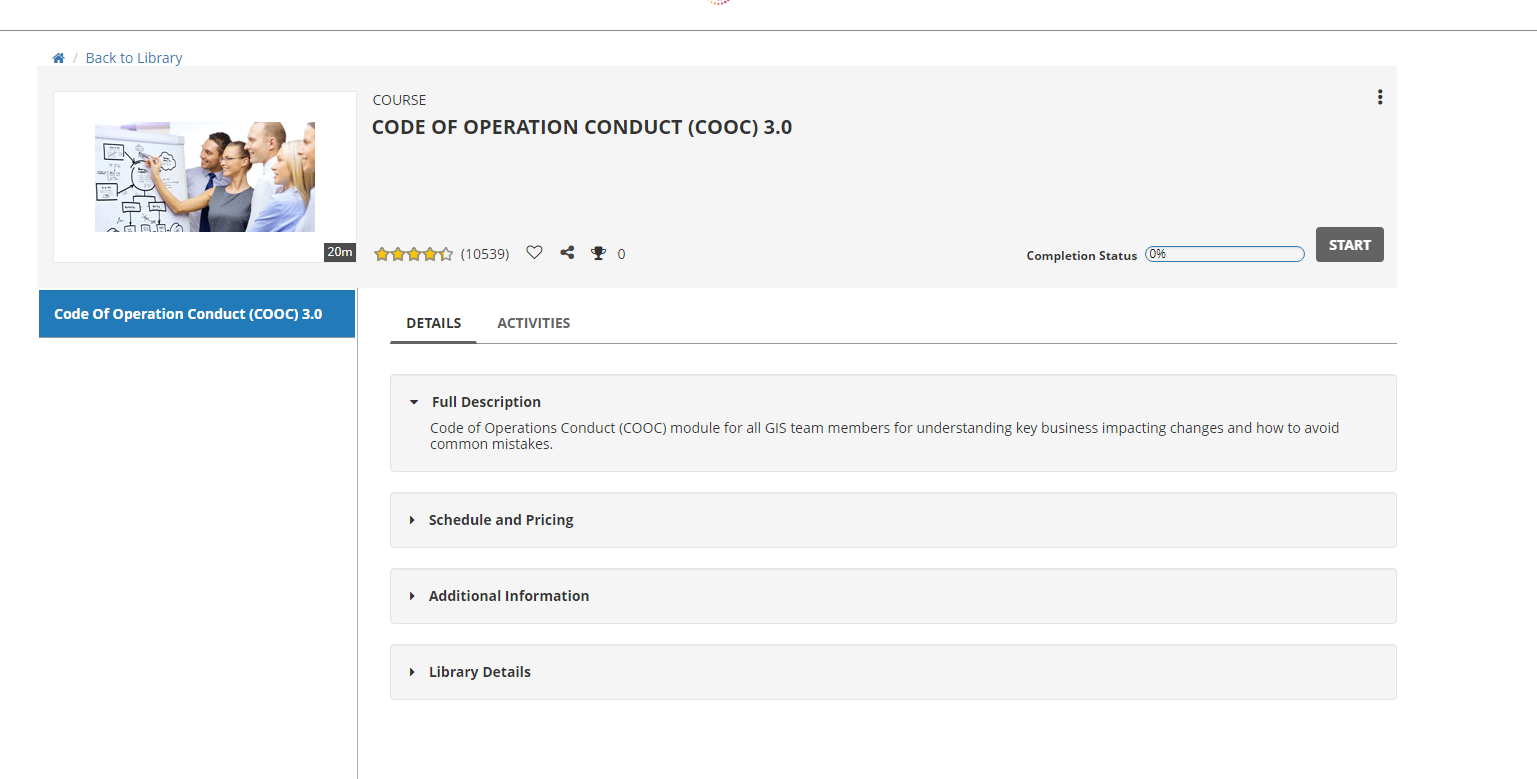The height and width of the screenshot is (779, 1537).
Task: Expand the Additional Information section
Action: (508, 596)
